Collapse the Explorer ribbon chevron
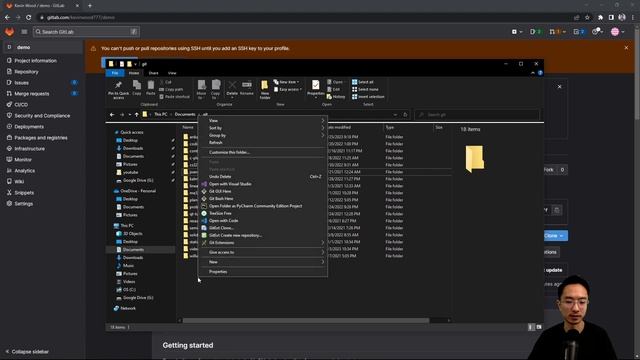This screenshot has height=360, width=640. (x=533, y=73)
